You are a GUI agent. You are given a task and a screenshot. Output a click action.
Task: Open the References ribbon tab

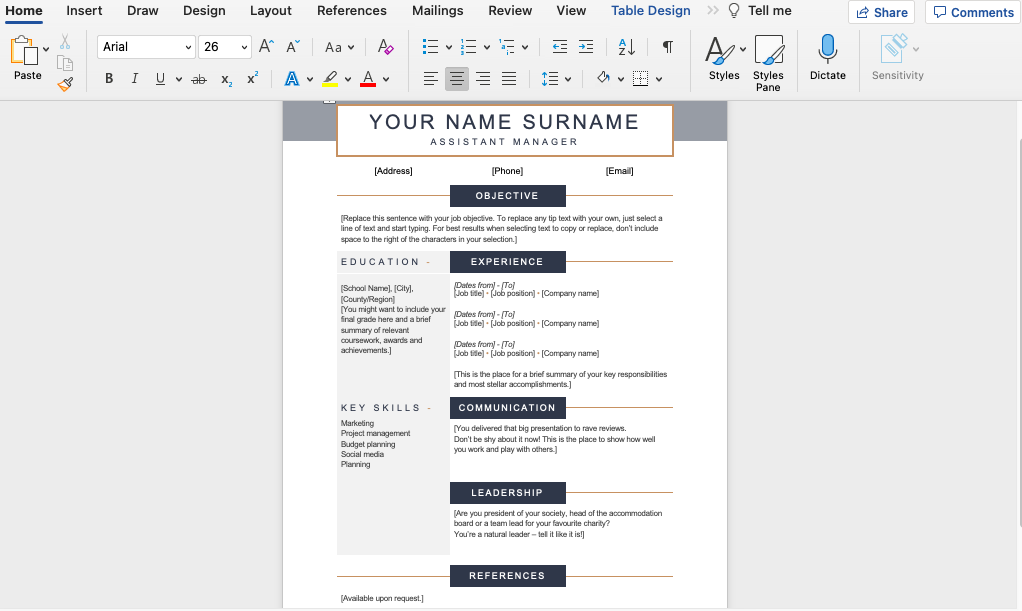click(351, 11)
